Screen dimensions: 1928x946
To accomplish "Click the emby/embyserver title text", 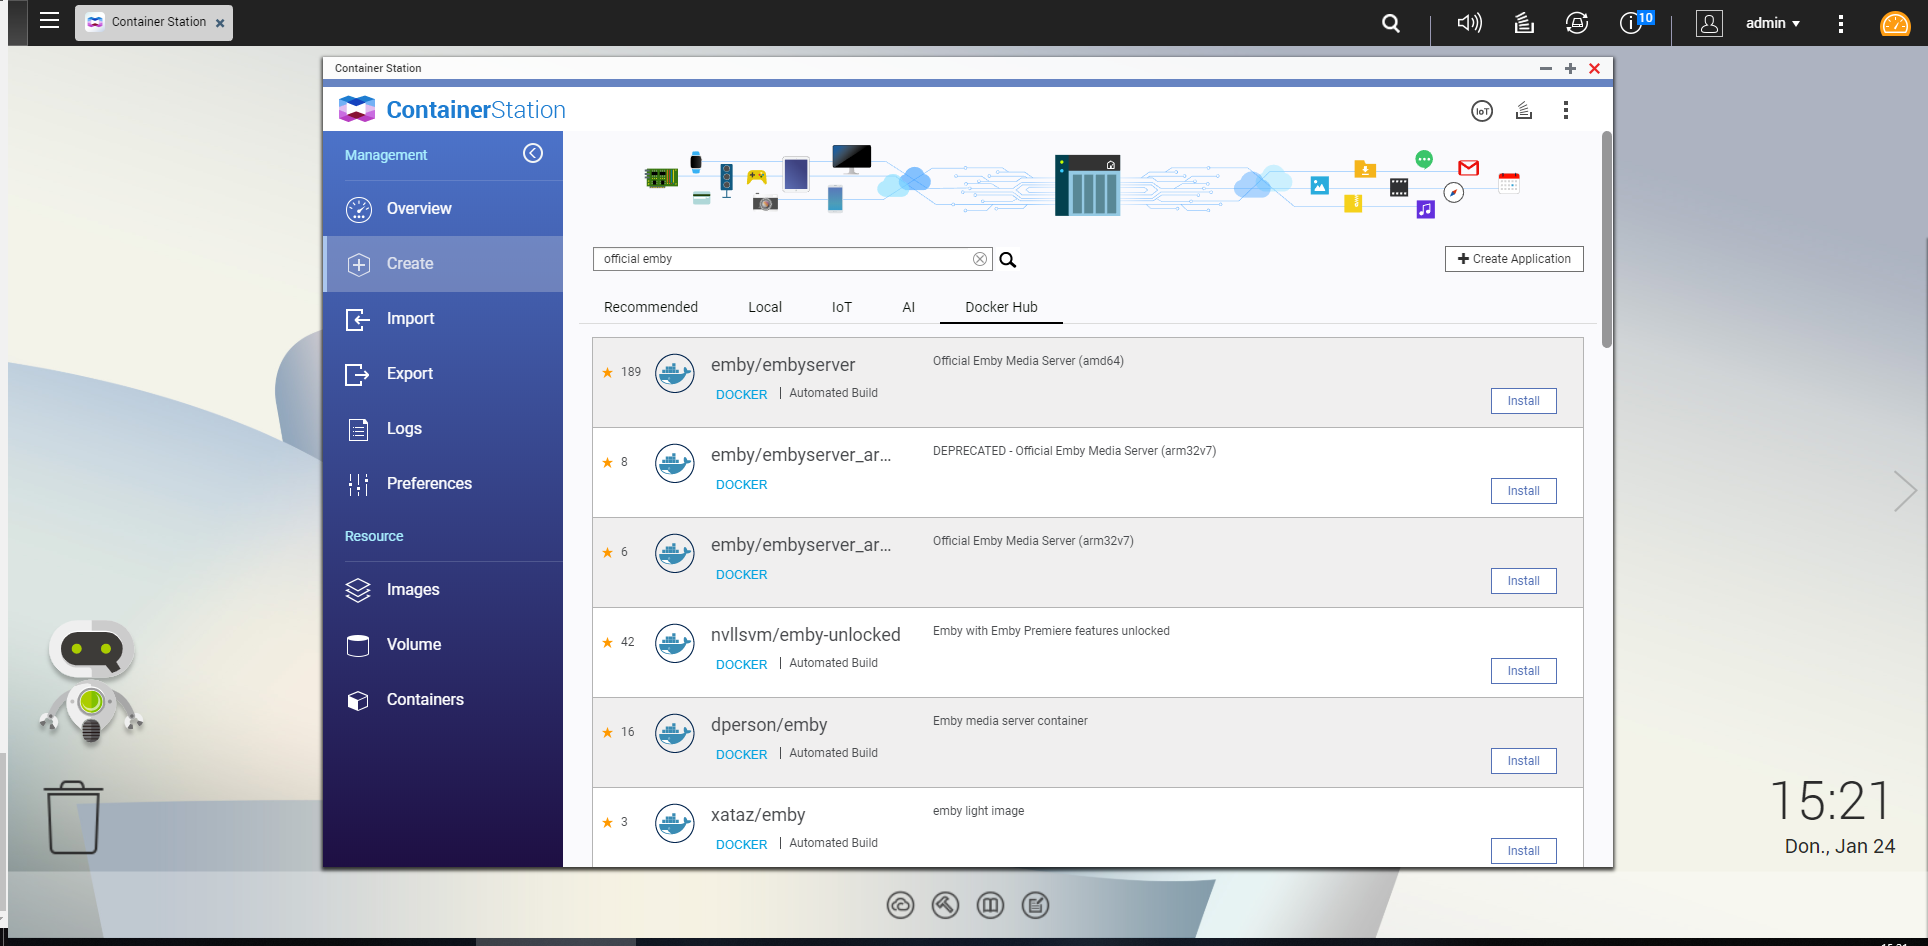I will click(x=783, y=365).
